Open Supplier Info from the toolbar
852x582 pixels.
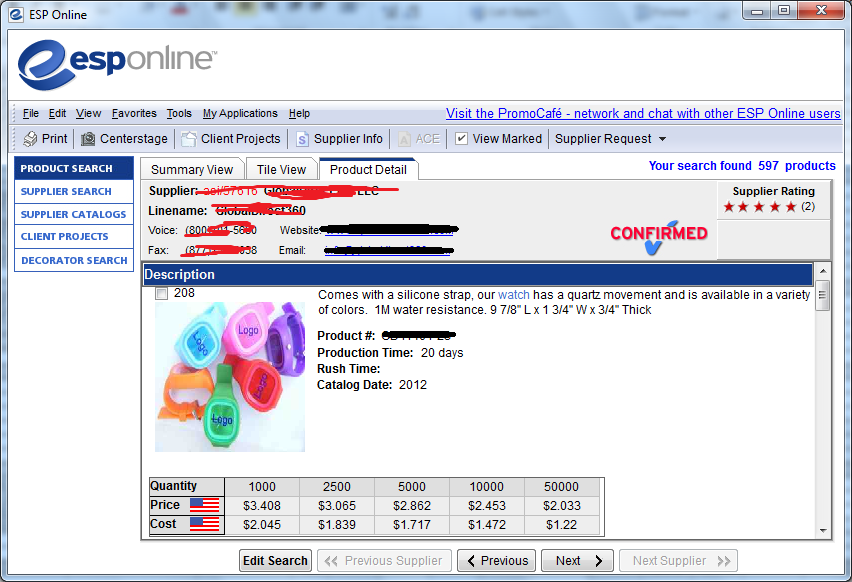coord(340,139)
